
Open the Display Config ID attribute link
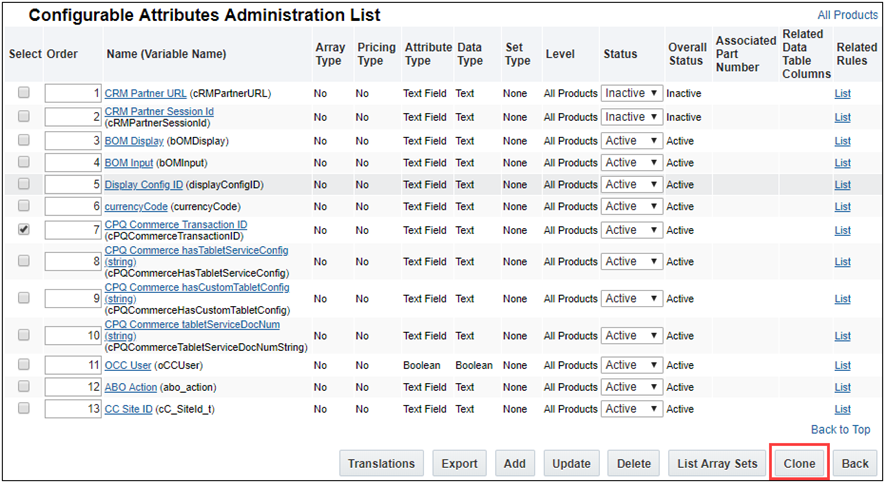pos(143,185)
